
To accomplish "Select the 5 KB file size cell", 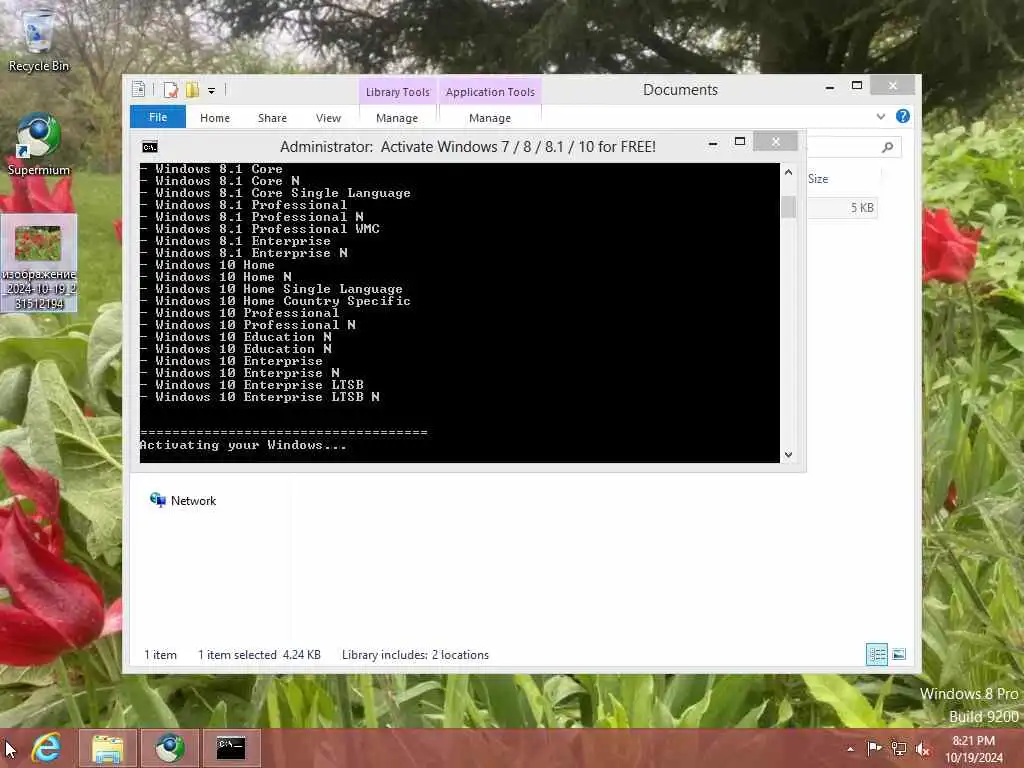I will (x=861, y=208).
